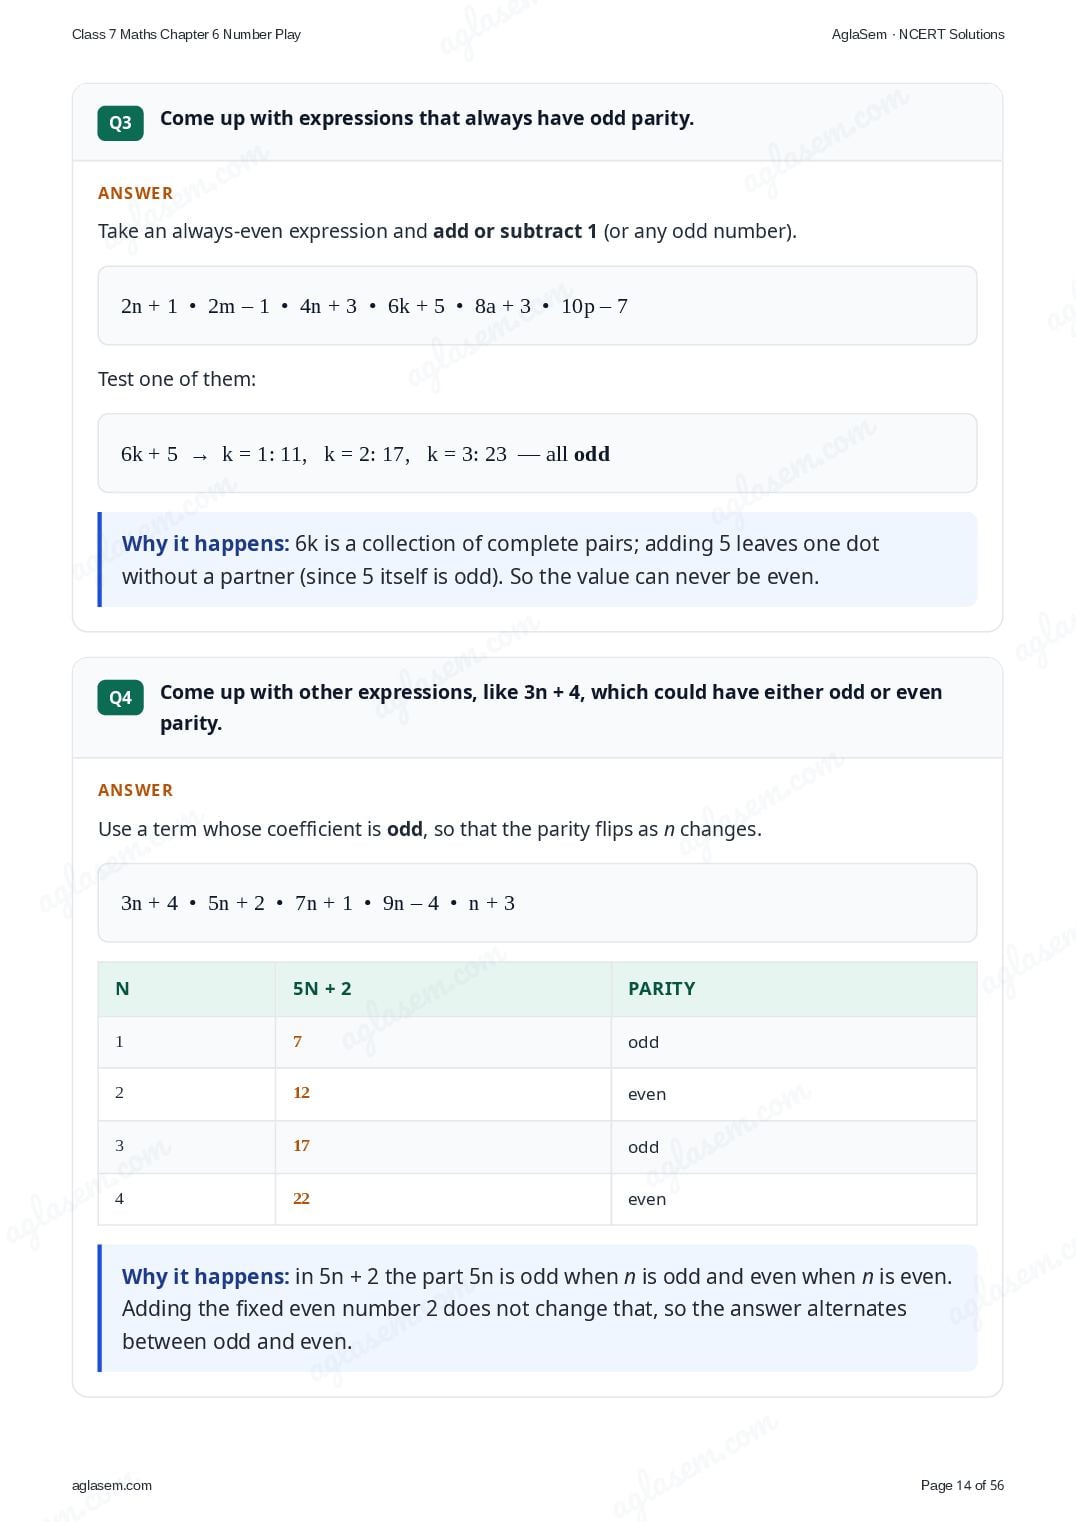The width and height of the screenshot is (1076, 1522).
Task: Click the PARITY column header
Action: coord(794,989)
